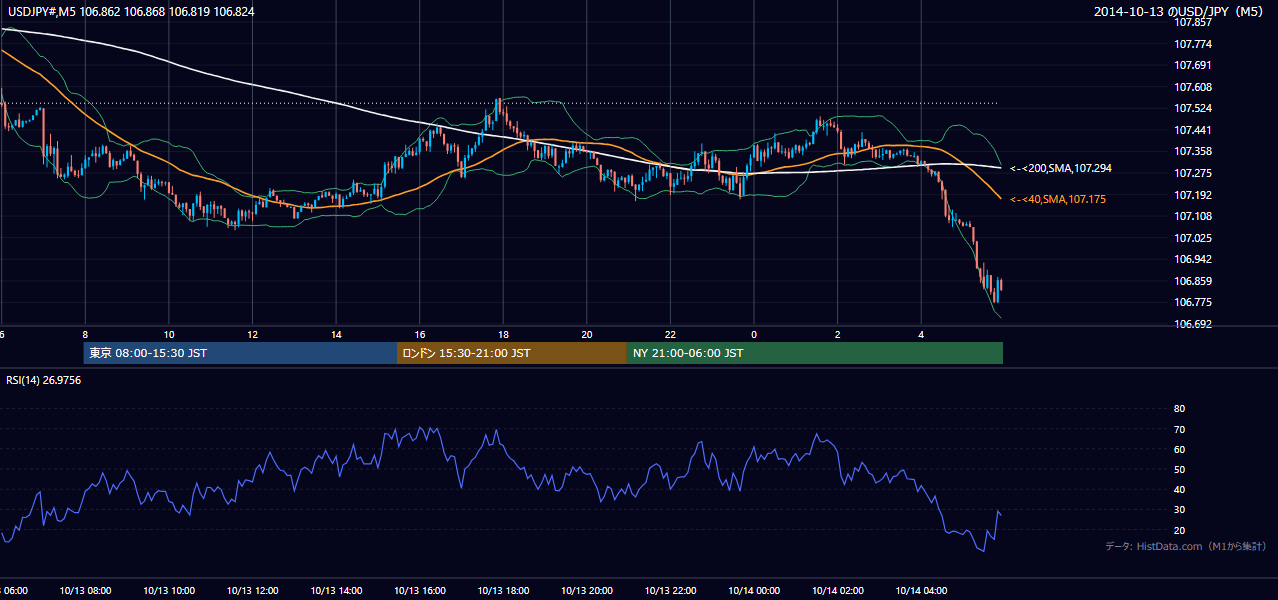The image size is (1278, 600).
Task: Select the NY 21:00-06:00 JST session bar
Action: [x=815, y=353]
